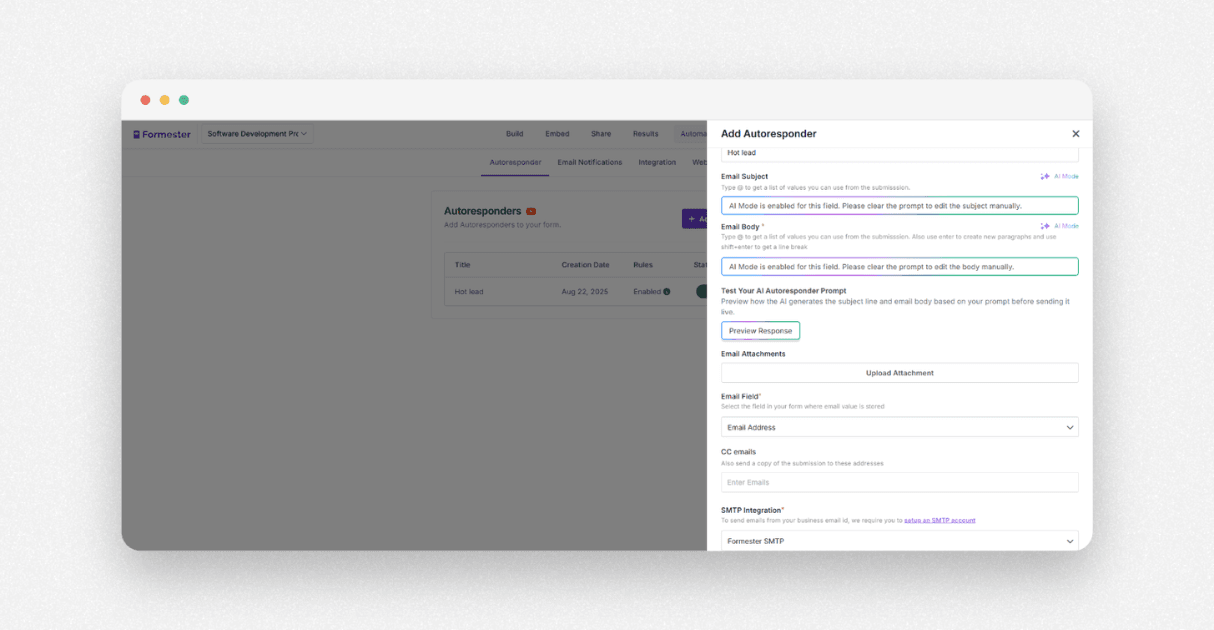
Task: Click the green window dot
Action: 183,100
